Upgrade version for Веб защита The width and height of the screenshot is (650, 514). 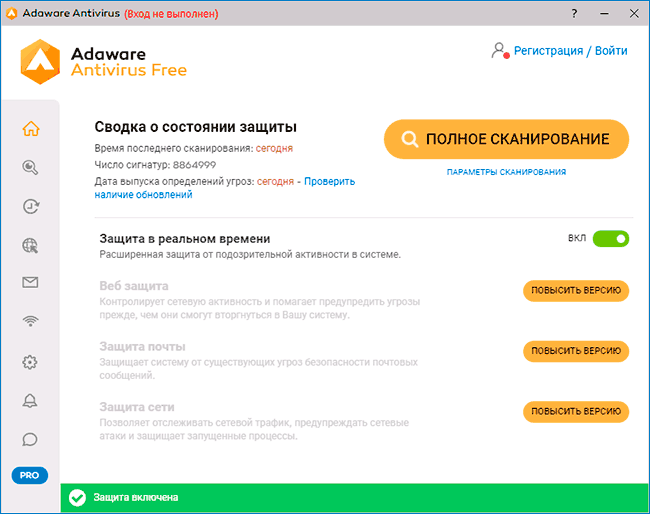(x=576, y=291)
